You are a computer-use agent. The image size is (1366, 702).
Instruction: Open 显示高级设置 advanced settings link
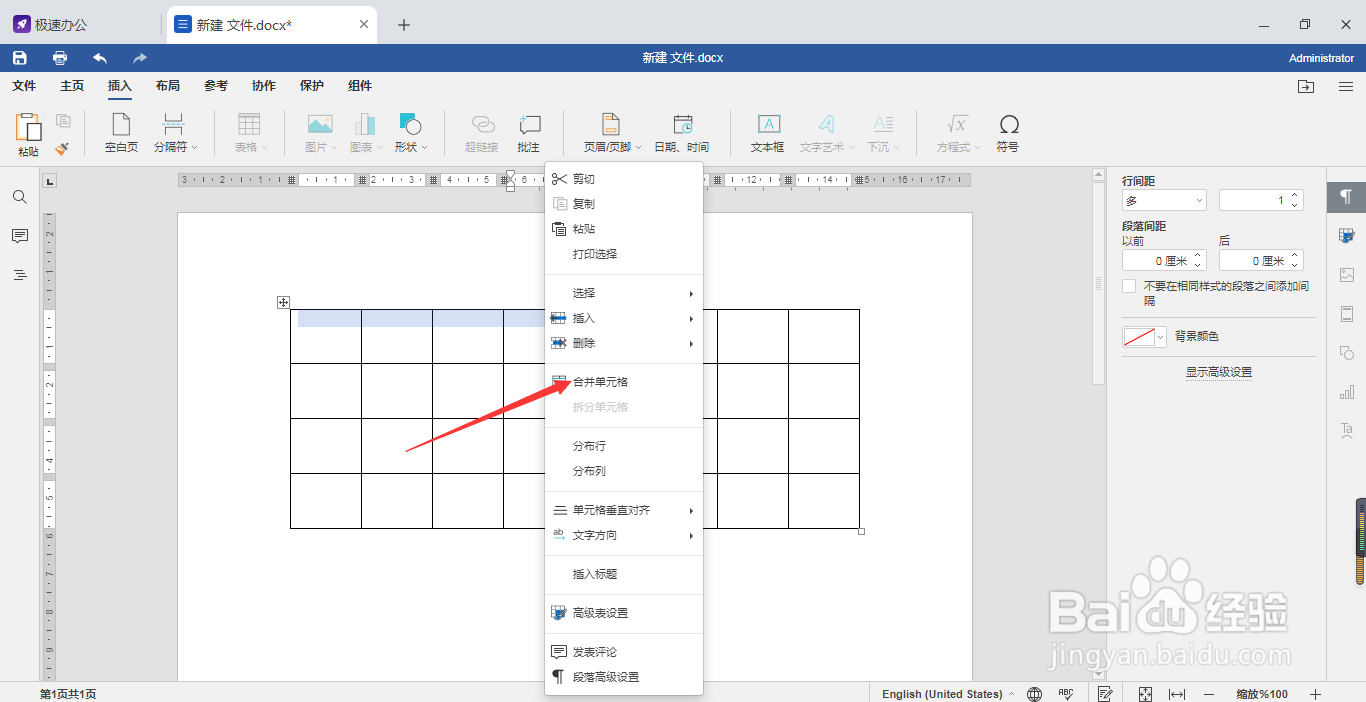[x=1218, y=371]
